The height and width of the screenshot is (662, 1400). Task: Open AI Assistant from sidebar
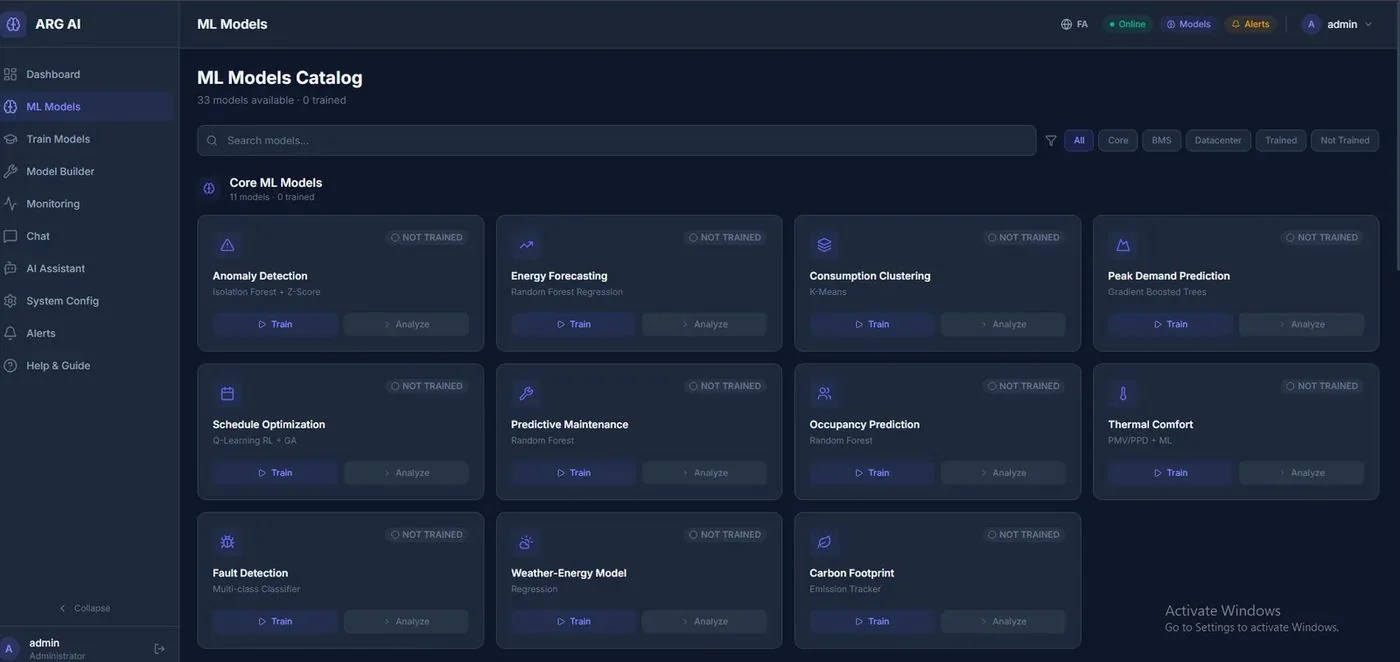(88, 268)
